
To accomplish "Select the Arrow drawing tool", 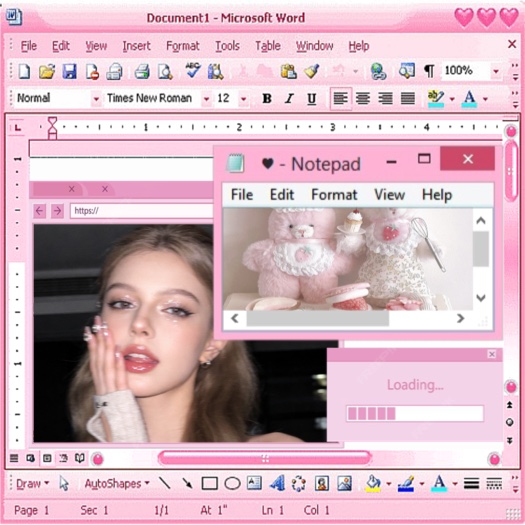I will (x=187, y=483).
